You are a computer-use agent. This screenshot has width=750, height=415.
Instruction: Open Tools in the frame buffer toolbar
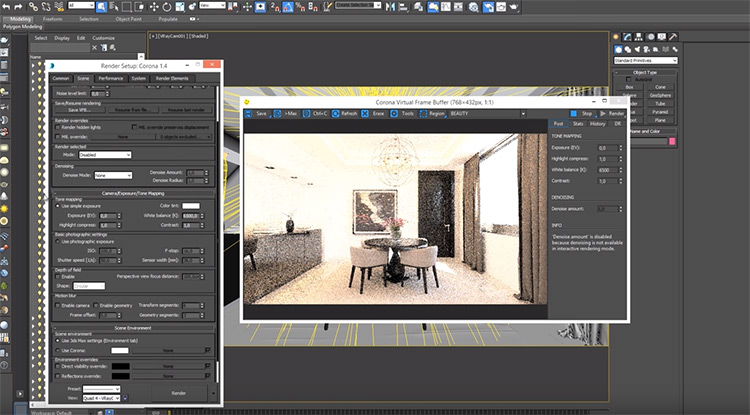coord(405,114)
